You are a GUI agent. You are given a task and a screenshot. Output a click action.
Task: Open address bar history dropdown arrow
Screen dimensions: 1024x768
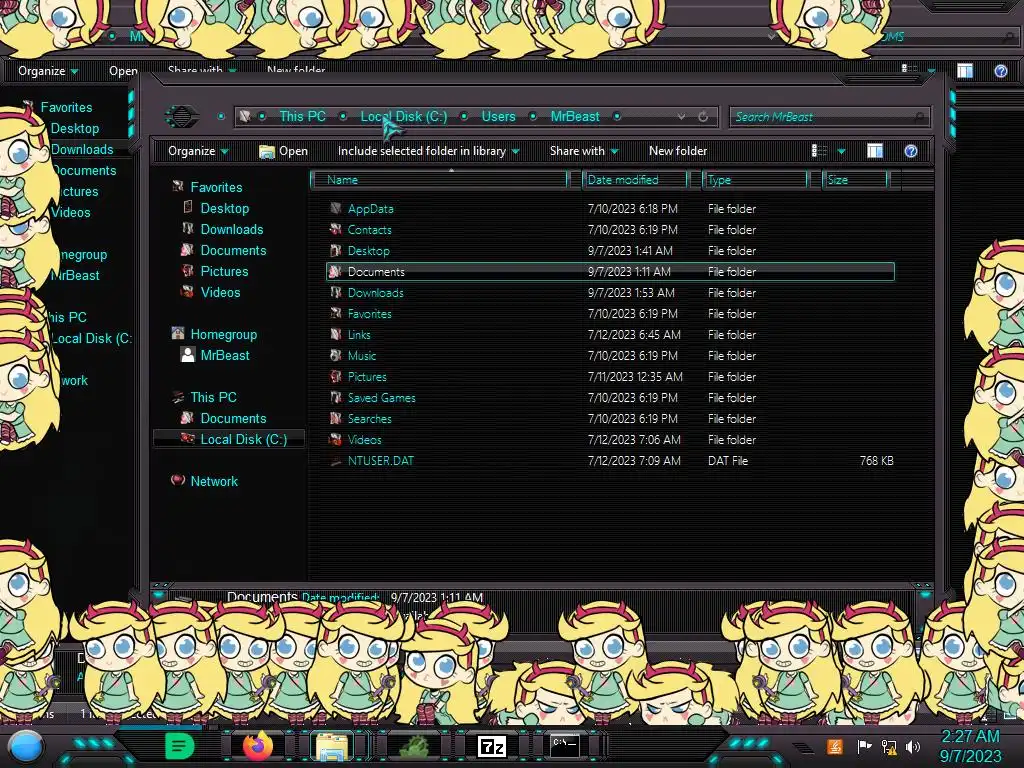pyautogui.click(x=681, y=116)
